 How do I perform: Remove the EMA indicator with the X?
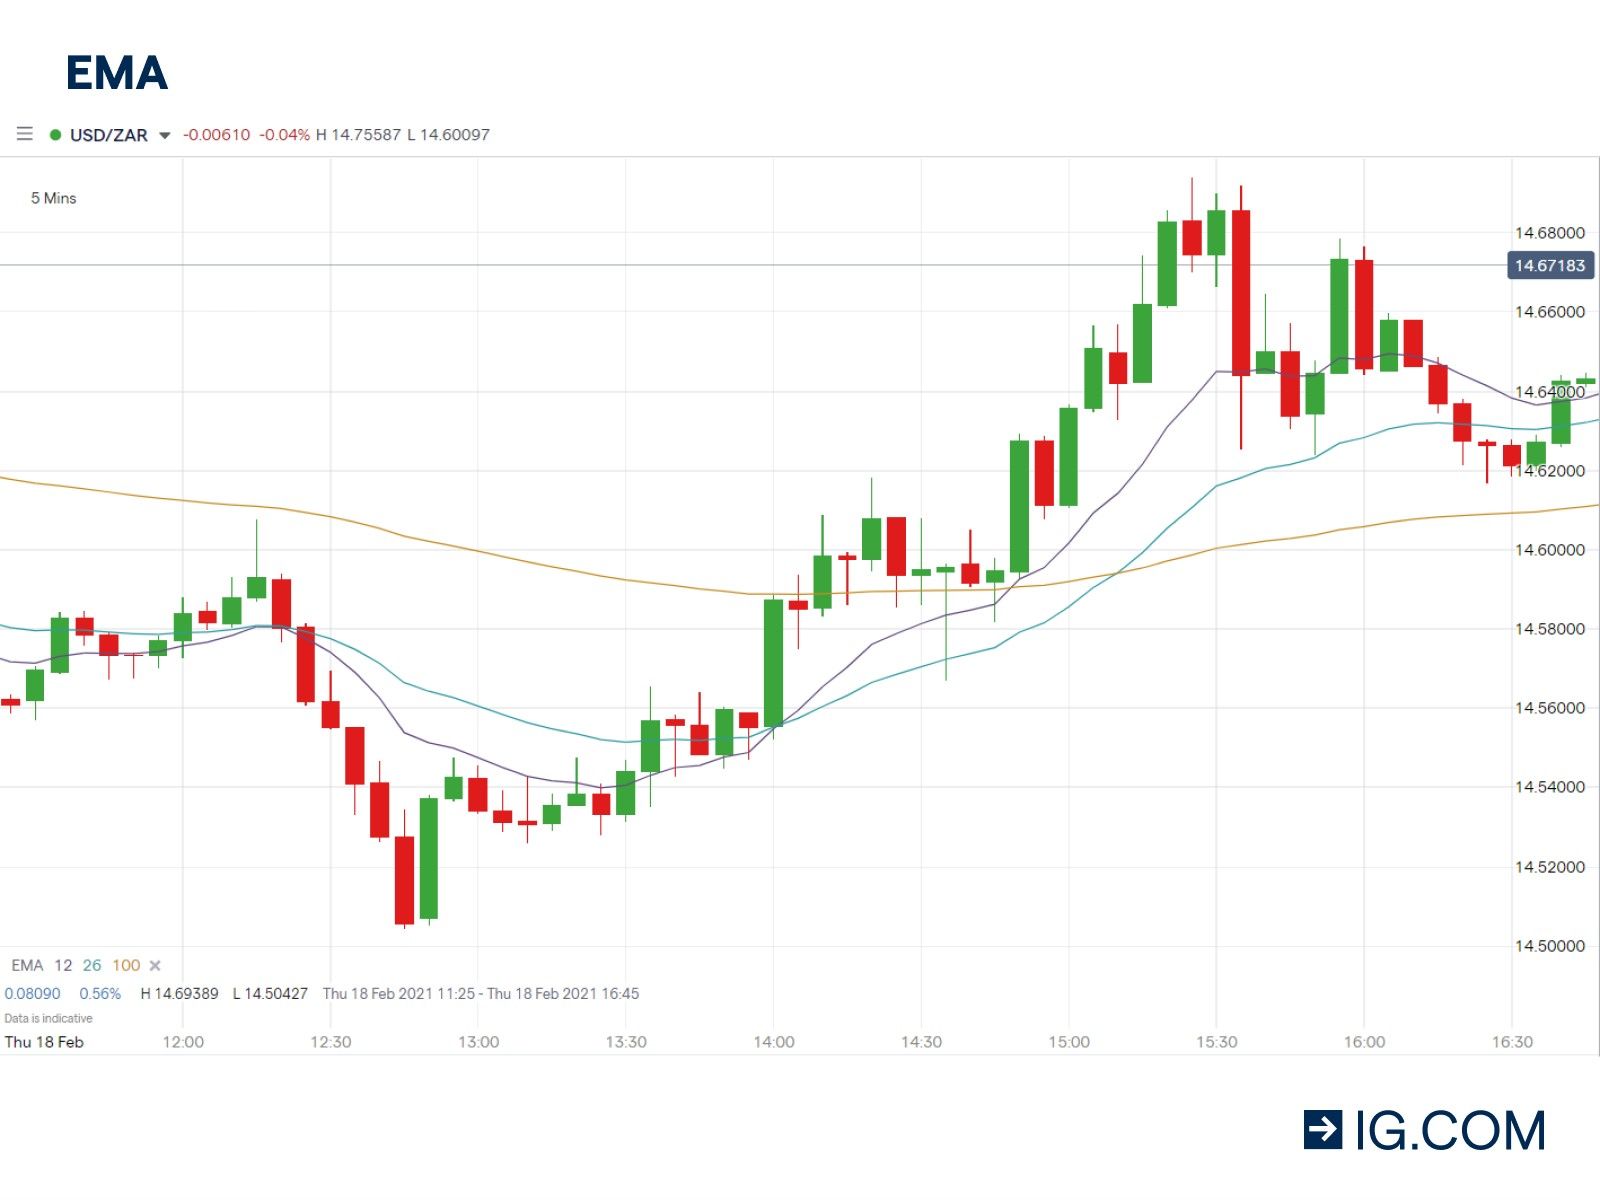tap(155, 965)
